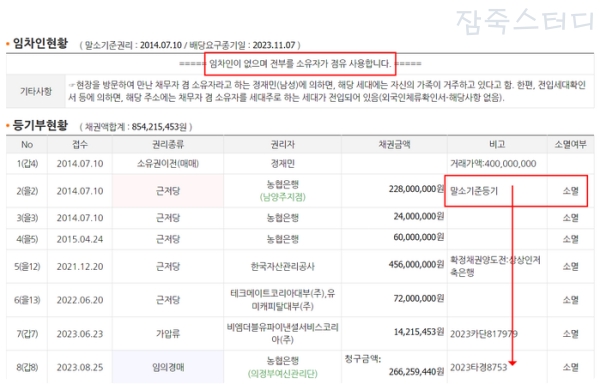The height and width of the screenshot is (384, 600).
Task: Click the date 2023.08.25
Action: pos(80,367)
